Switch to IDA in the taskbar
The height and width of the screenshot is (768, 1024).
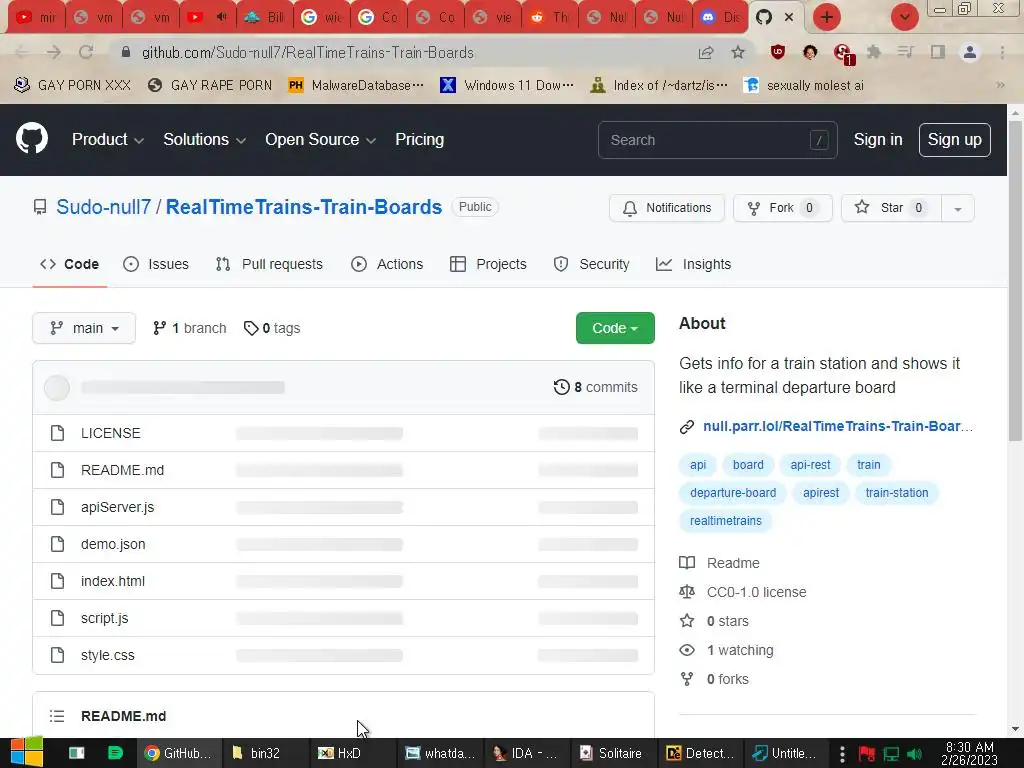pyautogui.click(x=526, y=753)
